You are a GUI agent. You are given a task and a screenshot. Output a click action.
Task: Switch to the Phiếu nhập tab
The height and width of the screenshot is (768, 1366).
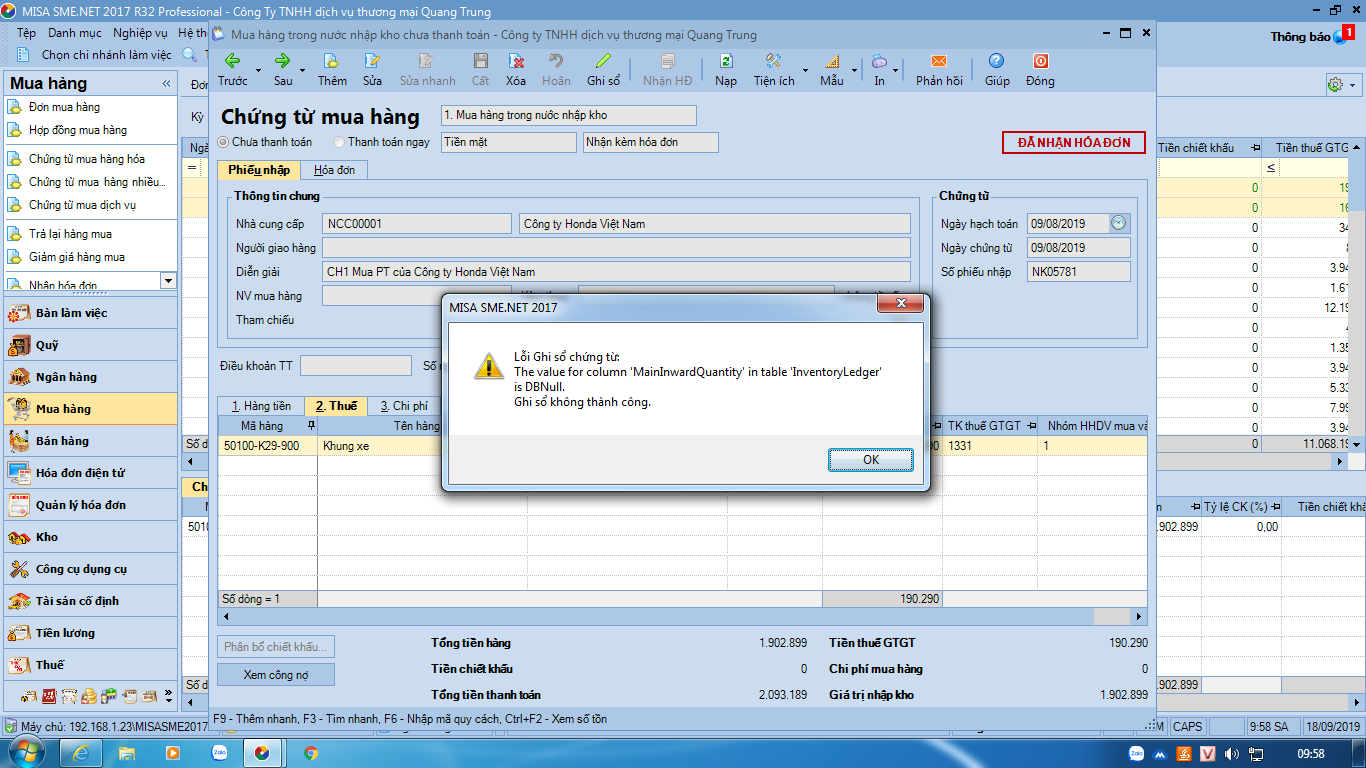[x=259, y=170]
